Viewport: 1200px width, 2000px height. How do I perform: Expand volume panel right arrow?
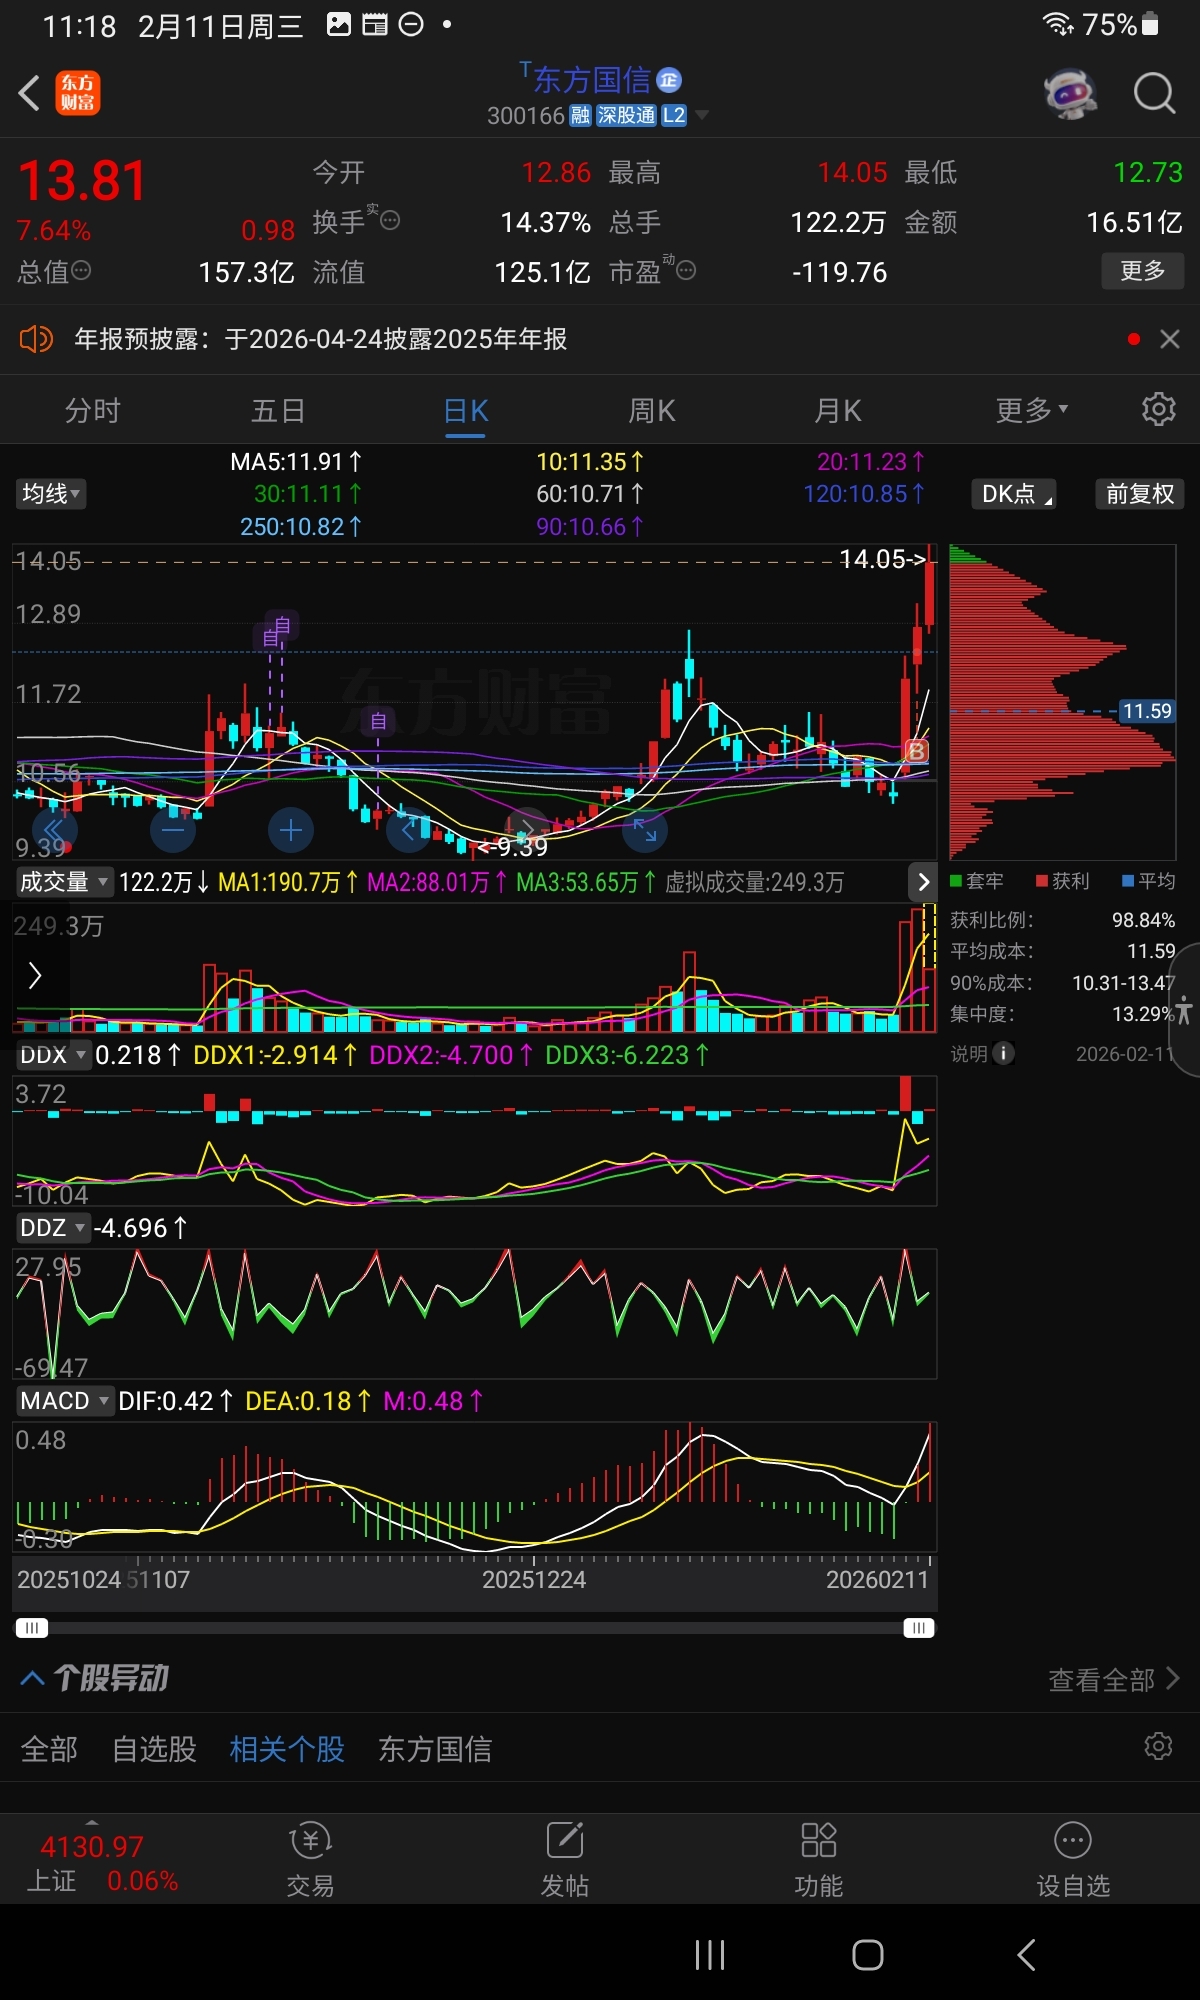922,882
